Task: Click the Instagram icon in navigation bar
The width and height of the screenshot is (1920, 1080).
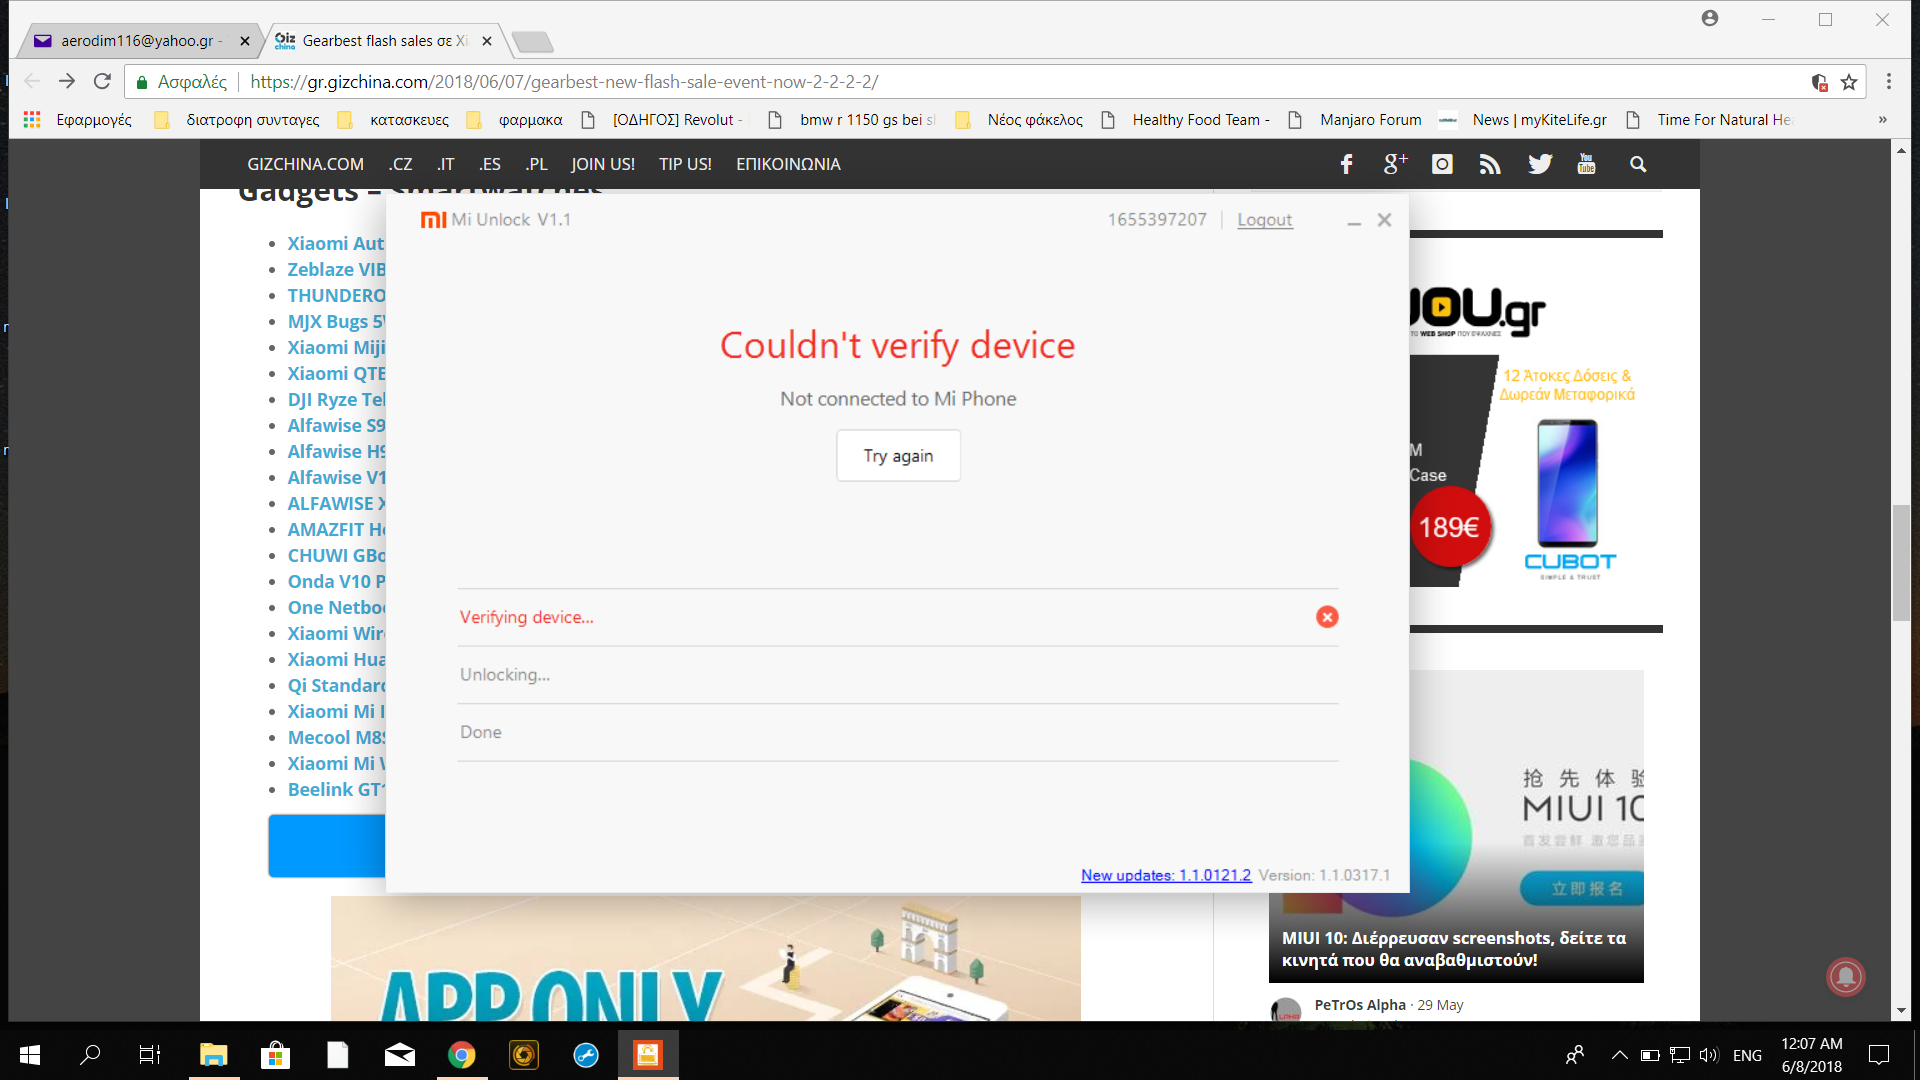Action: 1442,164
